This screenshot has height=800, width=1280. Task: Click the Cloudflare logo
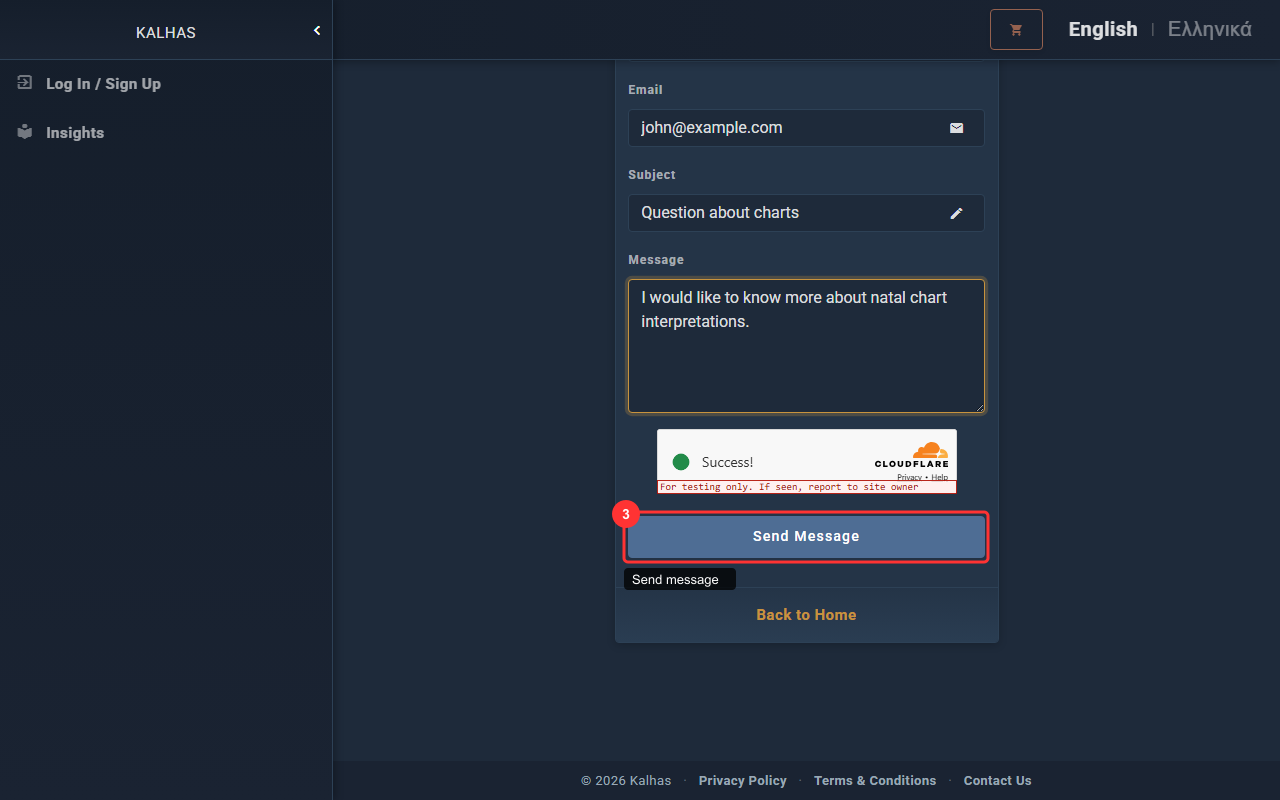pos(912,455)
